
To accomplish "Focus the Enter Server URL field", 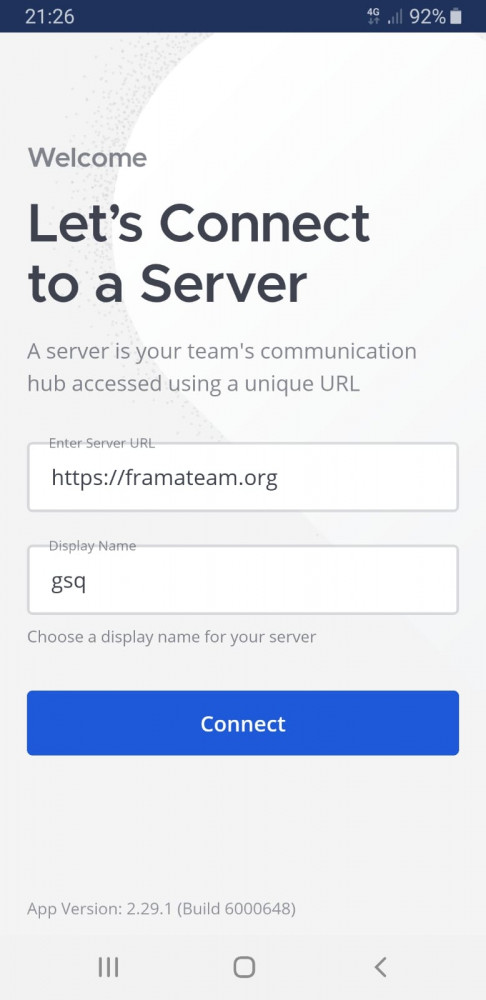I will [243, 477].
